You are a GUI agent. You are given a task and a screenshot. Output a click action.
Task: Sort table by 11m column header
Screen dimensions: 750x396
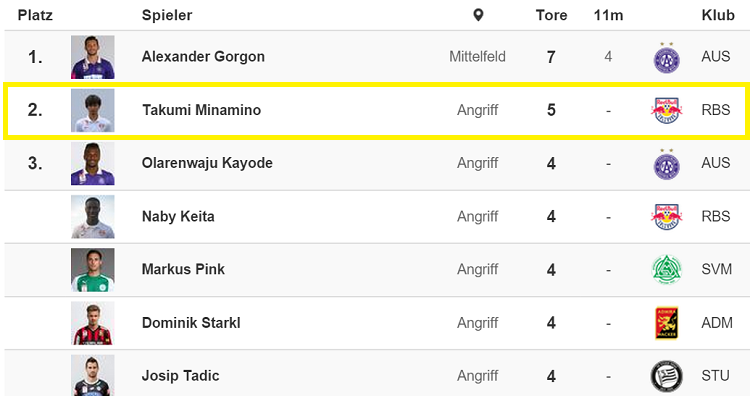click(608, 15)
